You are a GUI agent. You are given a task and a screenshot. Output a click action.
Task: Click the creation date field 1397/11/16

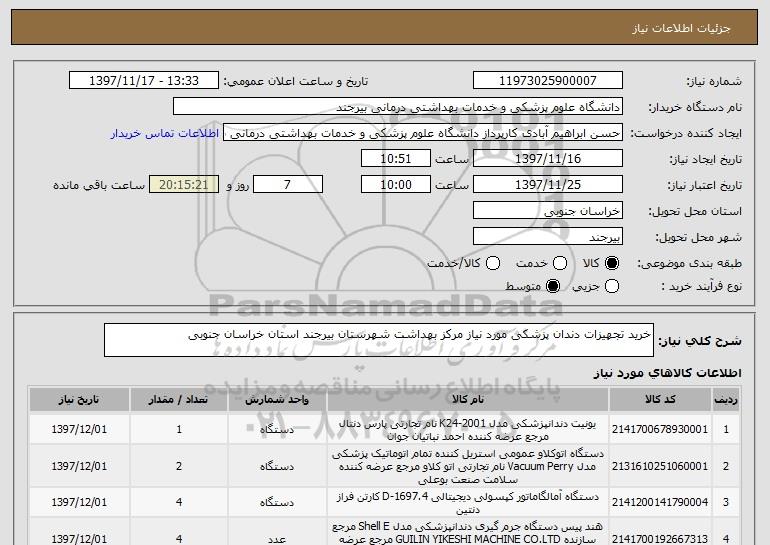[548, 159]
